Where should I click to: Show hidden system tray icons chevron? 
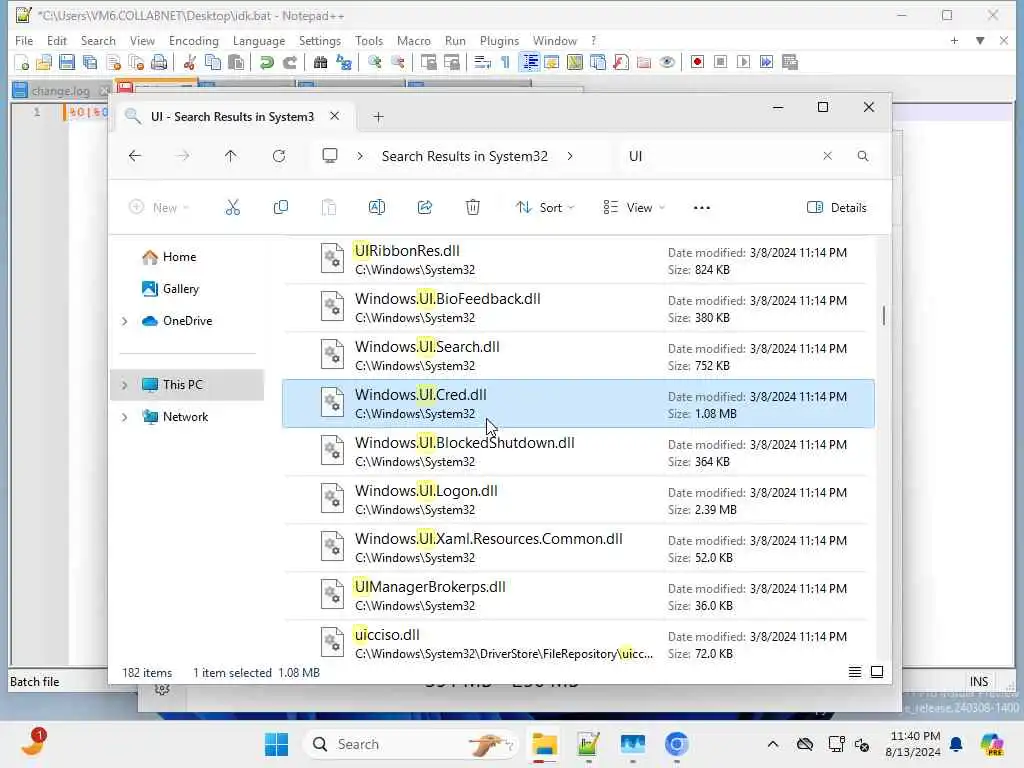(773, 744)
